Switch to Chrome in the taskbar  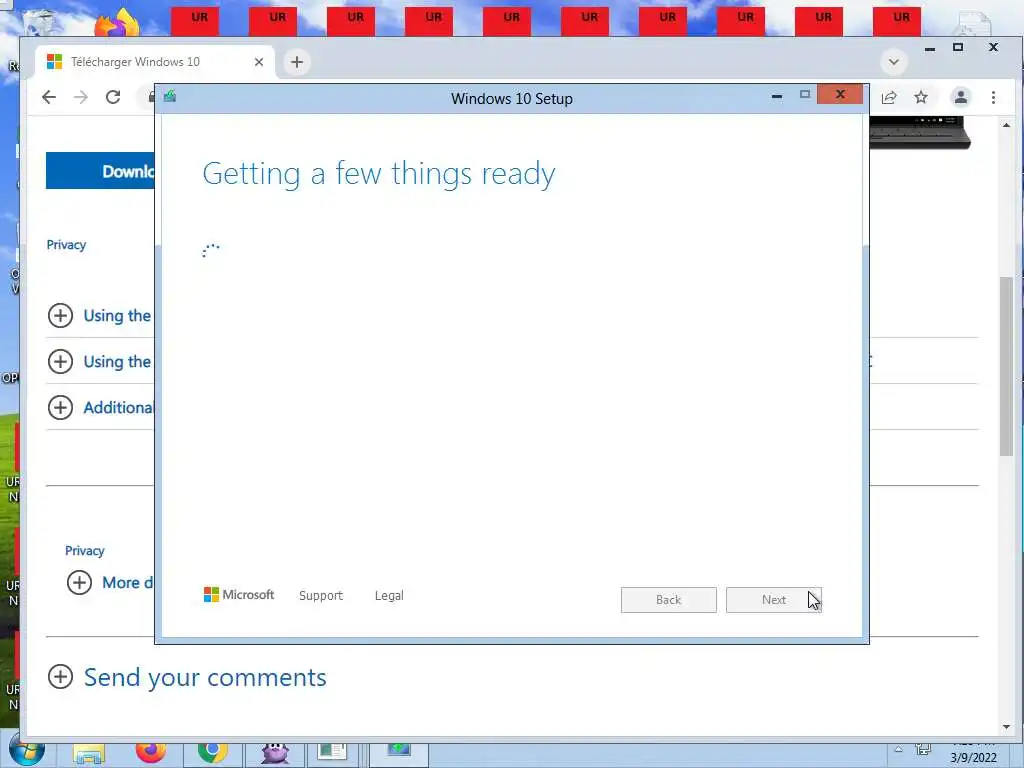[212, 753]
